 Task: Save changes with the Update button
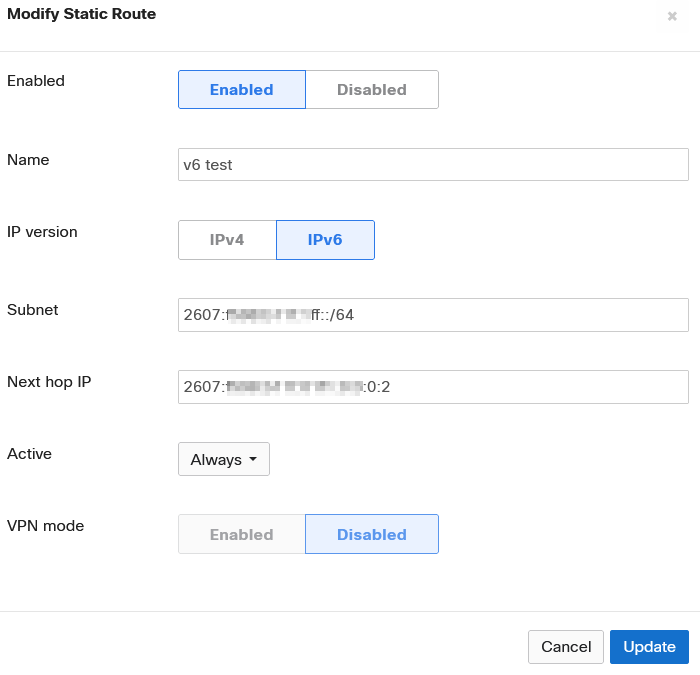649,647
